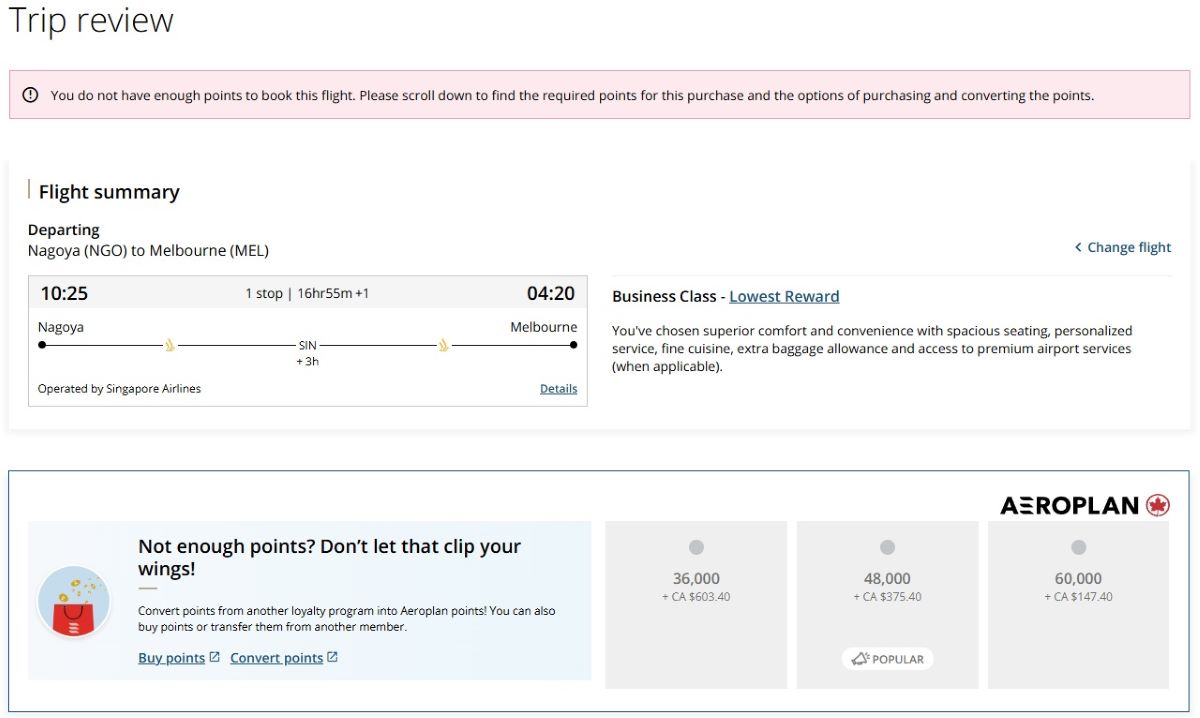Click '1 stop | 16hr55m +1' text
The image size is (1200, 718).
[x=307, y=294]
